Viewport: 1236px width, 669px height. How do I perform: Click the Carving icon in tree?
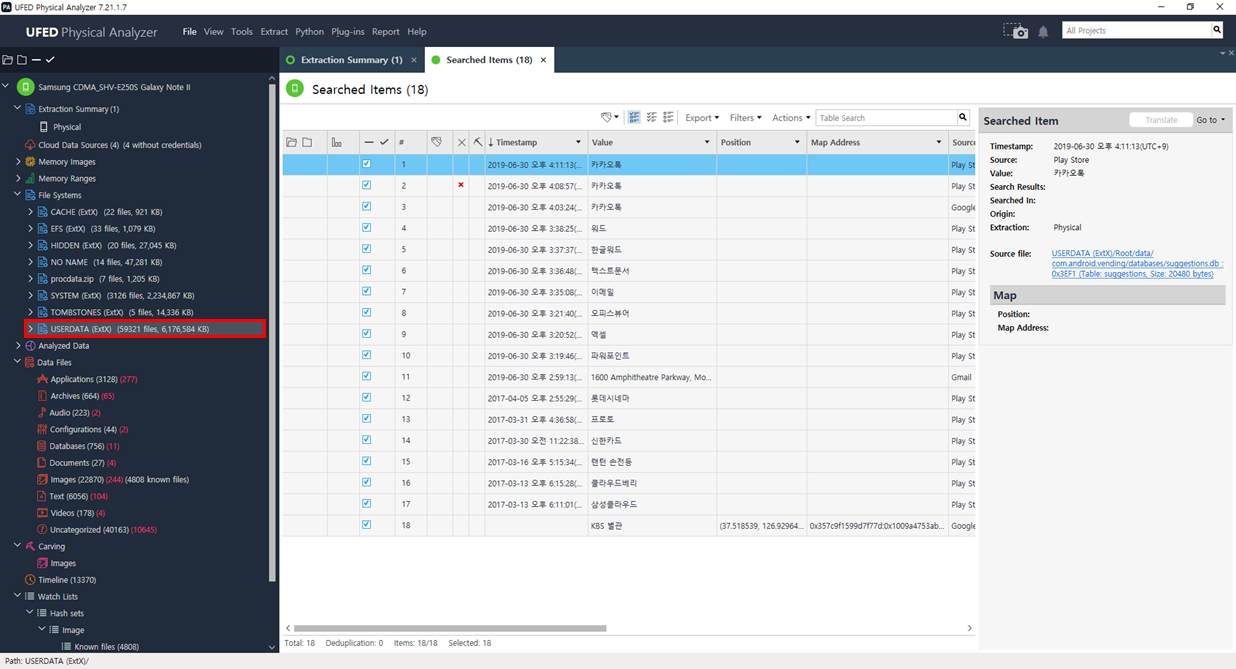pos(30,546)
